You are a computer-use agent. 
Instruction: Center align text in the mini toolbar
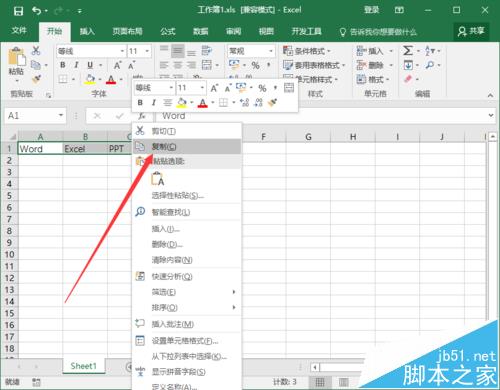tap(167, 103)
